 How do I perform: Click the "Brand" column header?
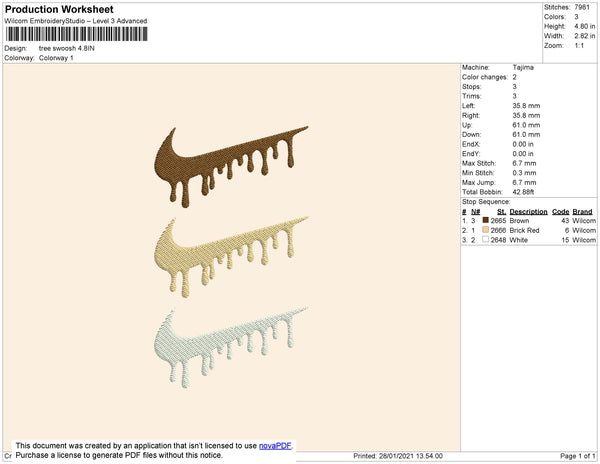point(582,212)
